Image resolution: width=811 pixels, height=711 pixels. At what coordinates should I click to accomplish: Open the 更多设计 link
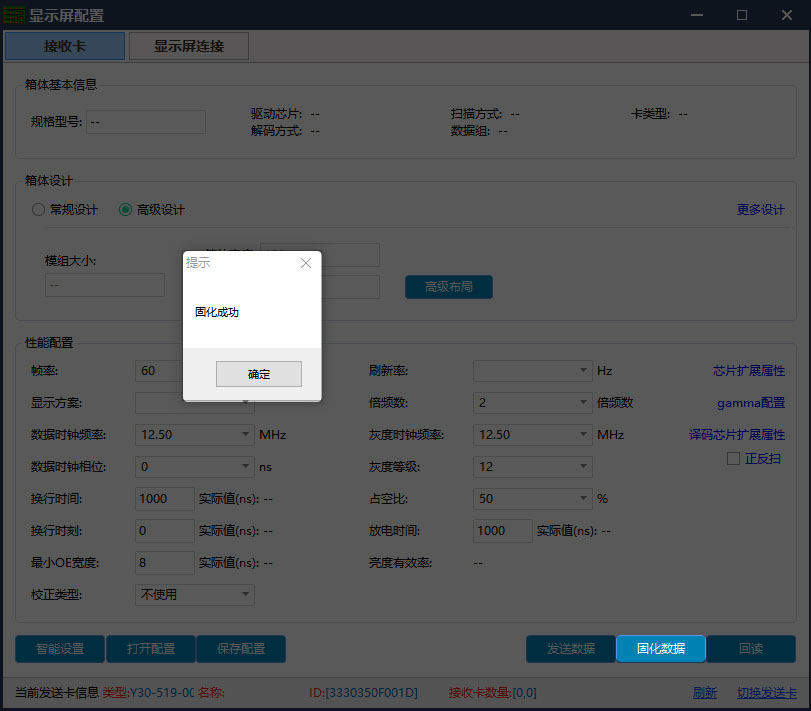(x=760, y=209)
